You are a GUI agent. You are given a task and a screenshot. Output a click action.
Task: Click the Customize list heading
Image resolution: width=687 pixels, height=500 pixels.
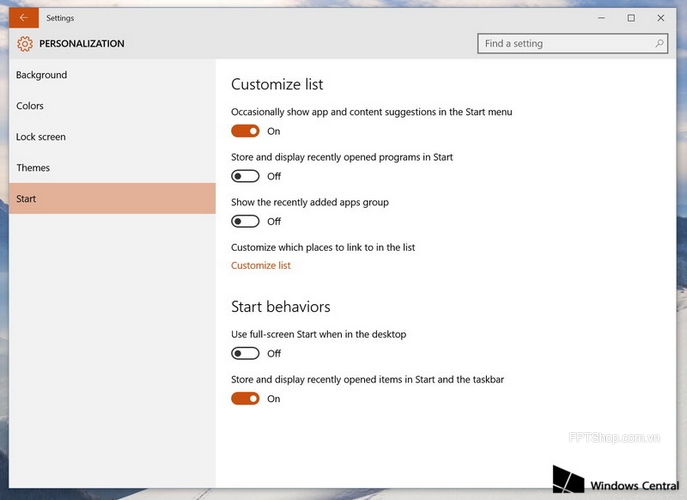click(277, 84)
